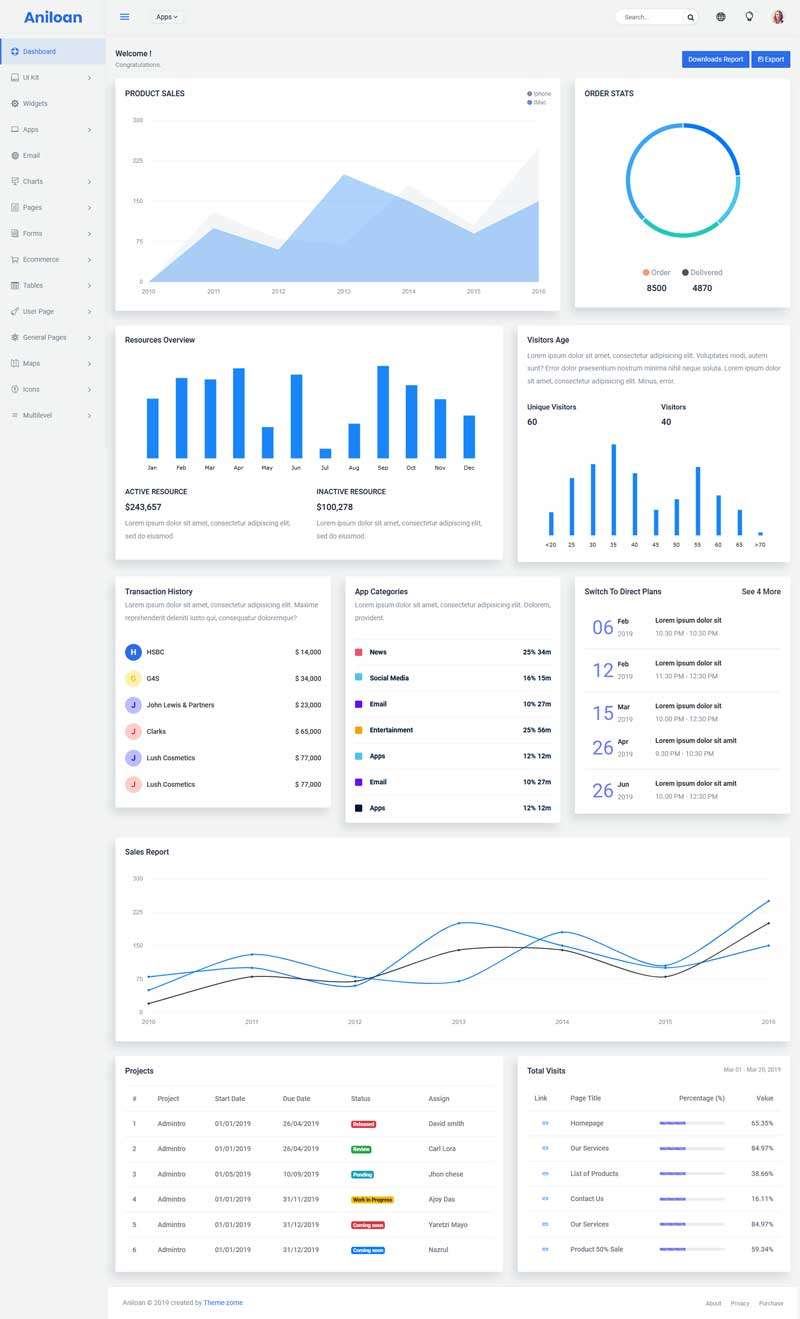Click the search magnifier icon
The height and width of the screenshot is (1319, 800).
pos(690,18)
